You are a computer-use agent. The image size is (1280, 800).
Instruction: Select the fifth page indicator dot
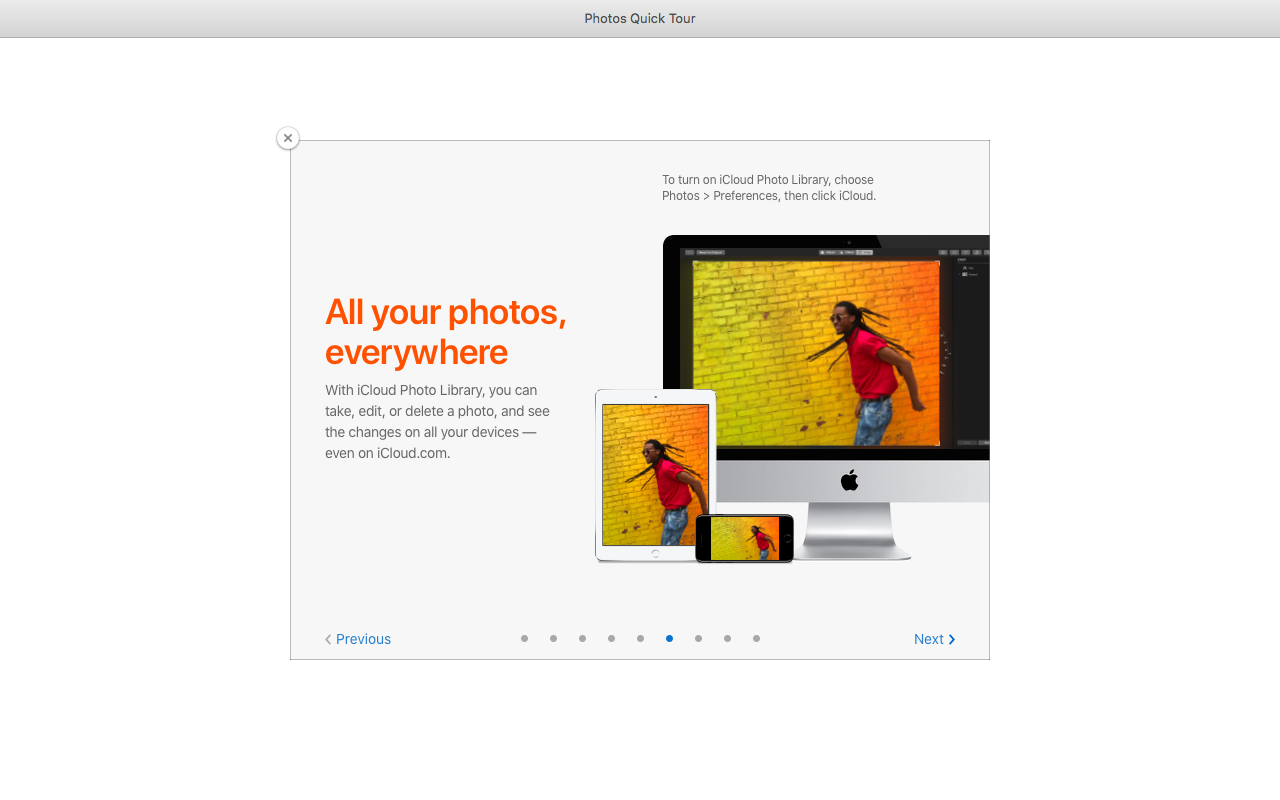click(x=640, y=638)
